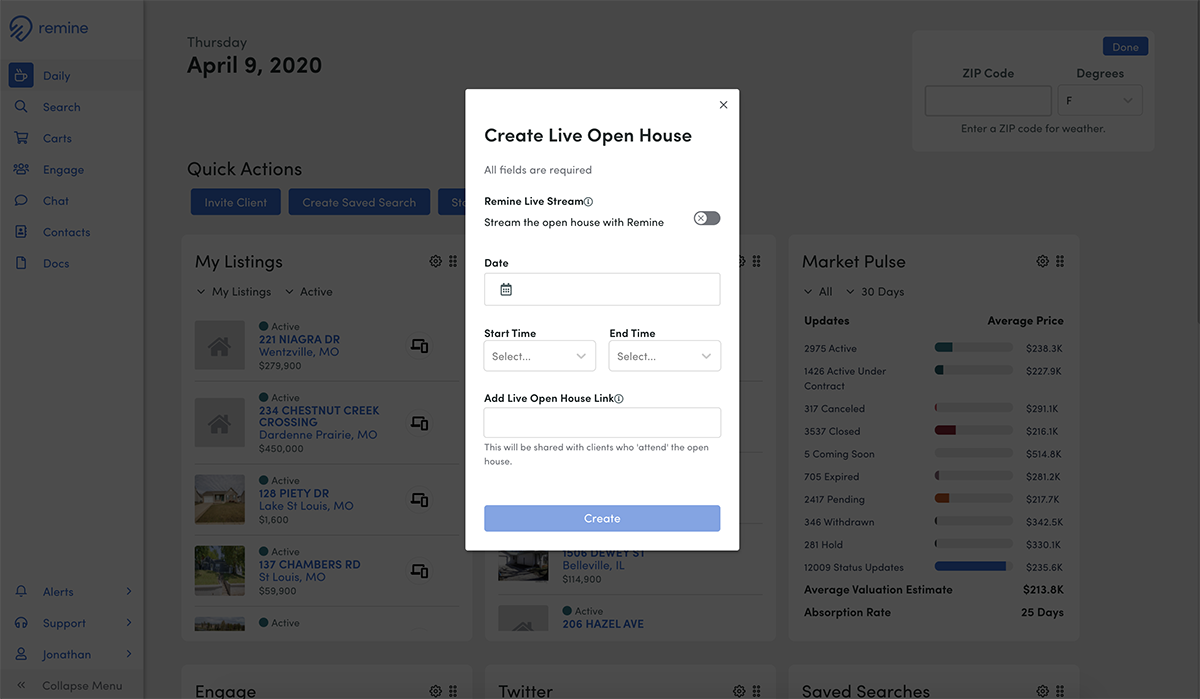The image size is (1200, 699).
Task: Click the Live Open House Link input field
Action: [x=602, y=422]
